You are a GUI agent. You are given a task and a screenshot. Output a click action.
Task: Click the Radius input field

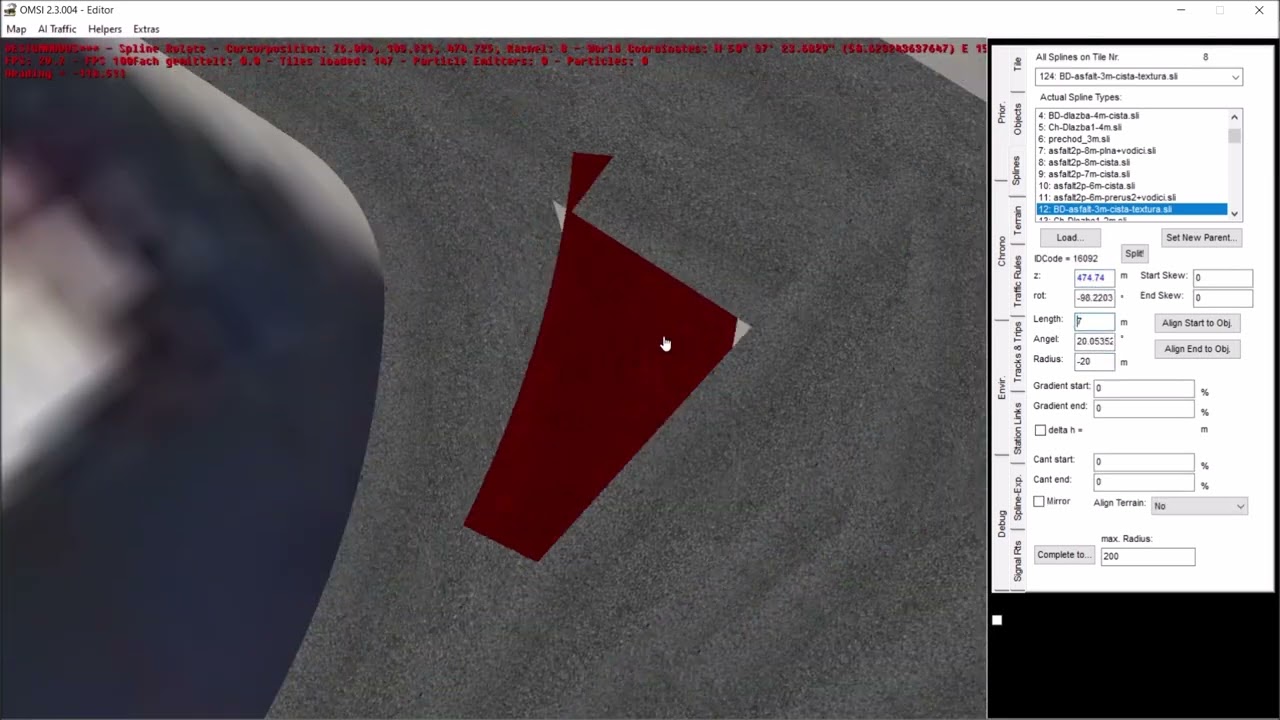click(x=1094, y=361)
